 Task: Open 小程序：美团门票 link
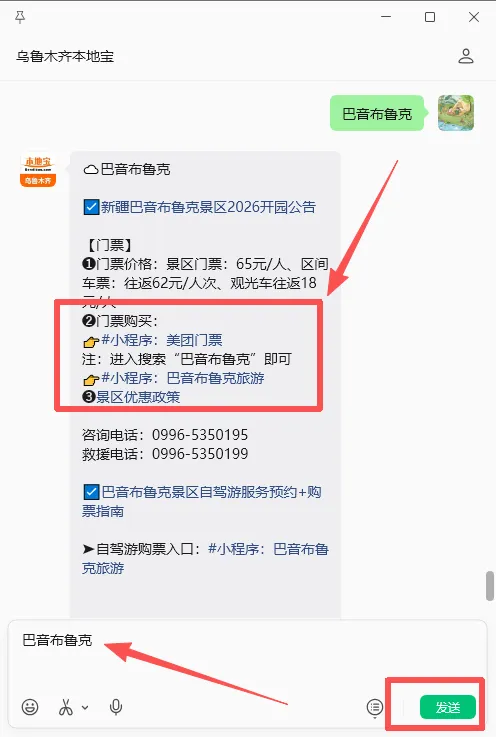pyautogui.click(x=162, y=340)
